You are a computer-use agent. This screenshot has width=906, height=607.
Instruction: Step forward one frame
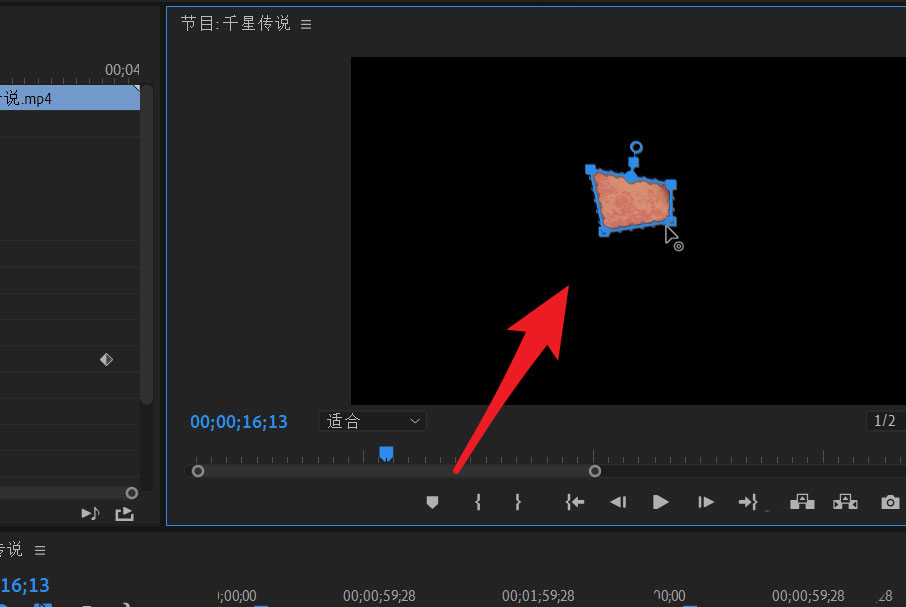(706, 502)
